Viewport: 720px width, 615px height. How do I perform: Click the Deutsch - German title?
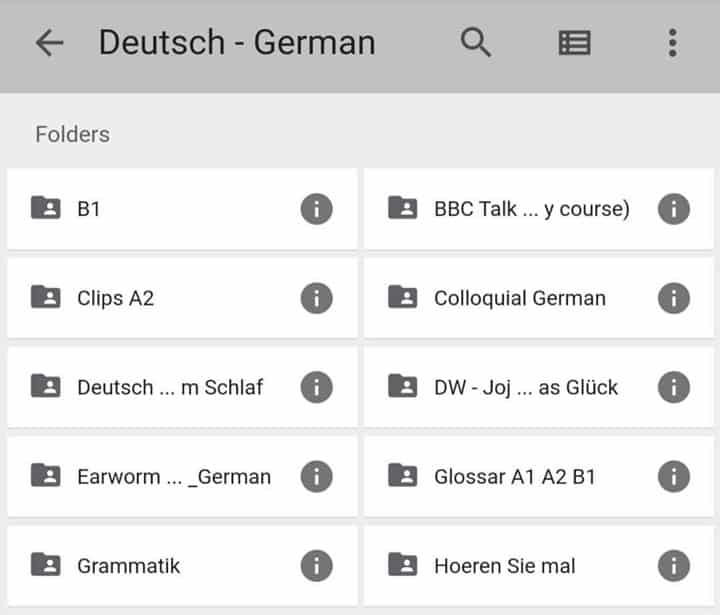[x=237, y=43]
